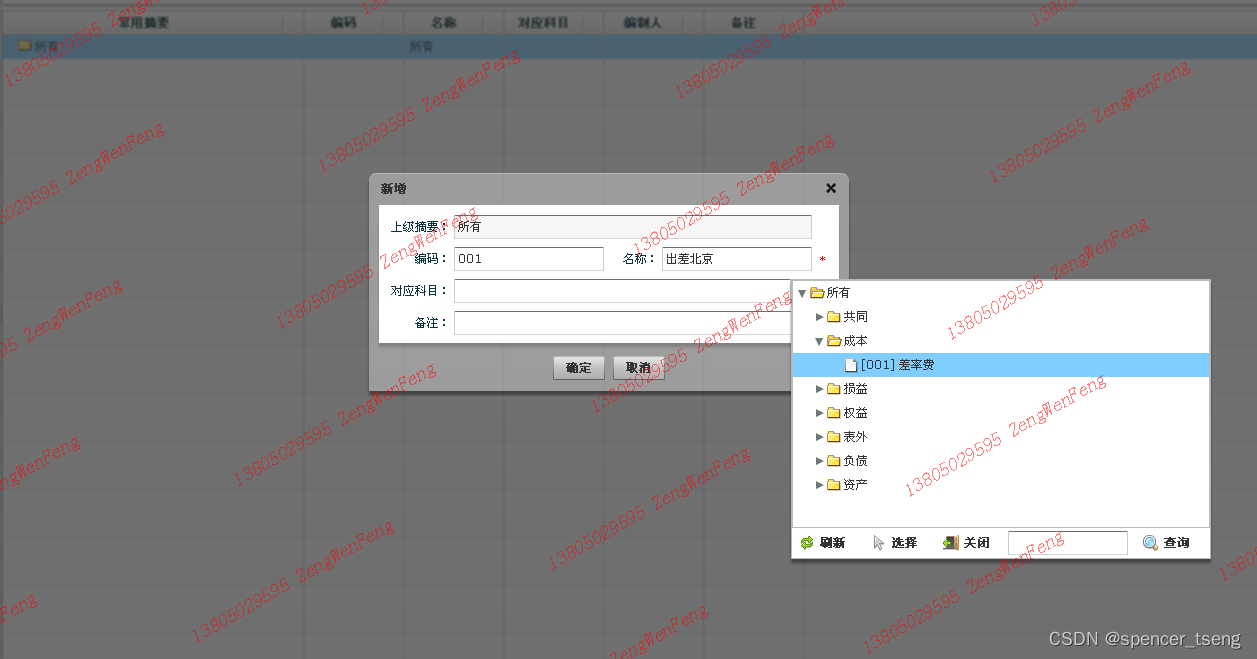
Task: Click the folder icon next to 负债
Action: [833, 461]
